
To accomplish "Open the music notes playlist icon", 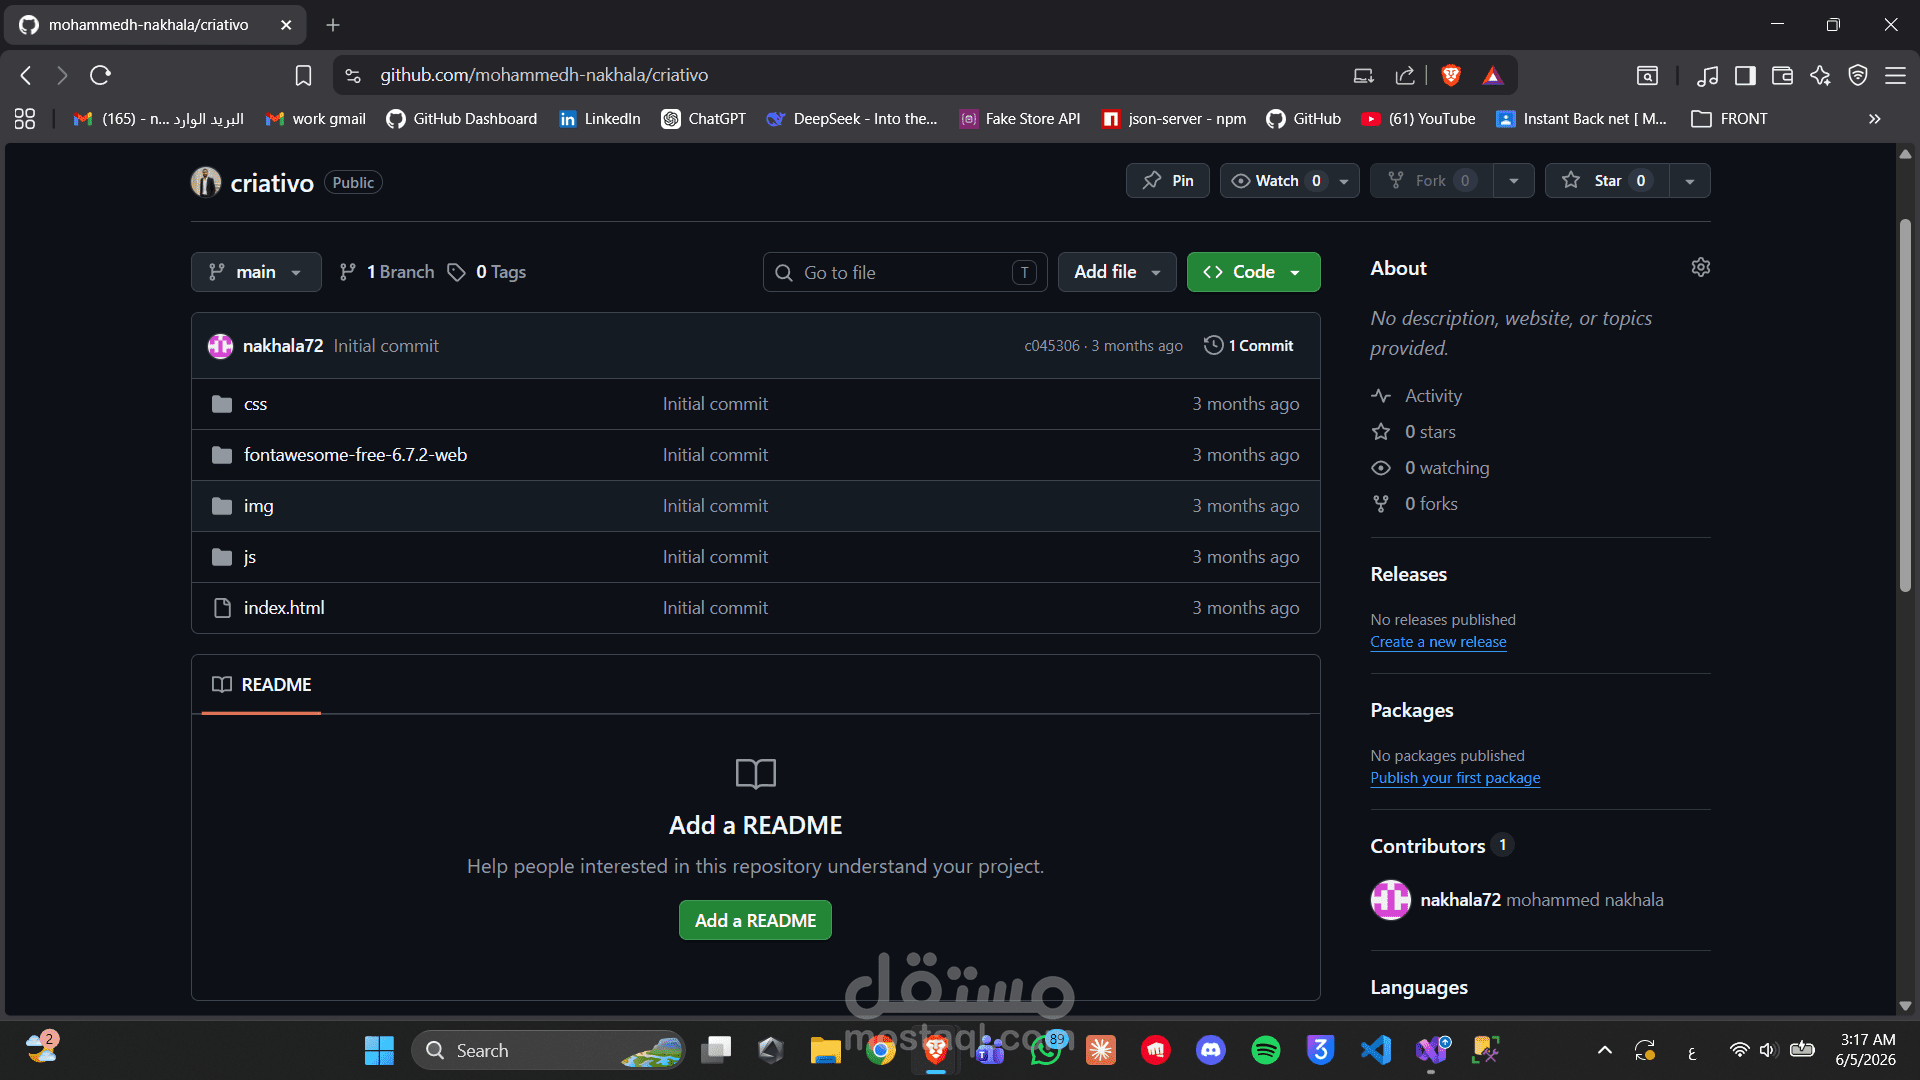I will tap(1708, 75).
